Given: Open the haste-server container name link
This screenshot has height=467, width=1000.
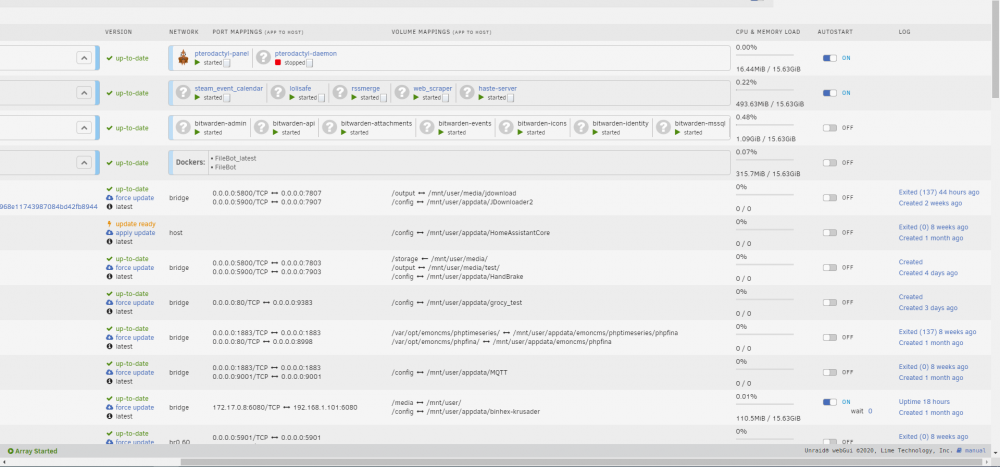Looking at the screenshot, I should pos(497,88).
